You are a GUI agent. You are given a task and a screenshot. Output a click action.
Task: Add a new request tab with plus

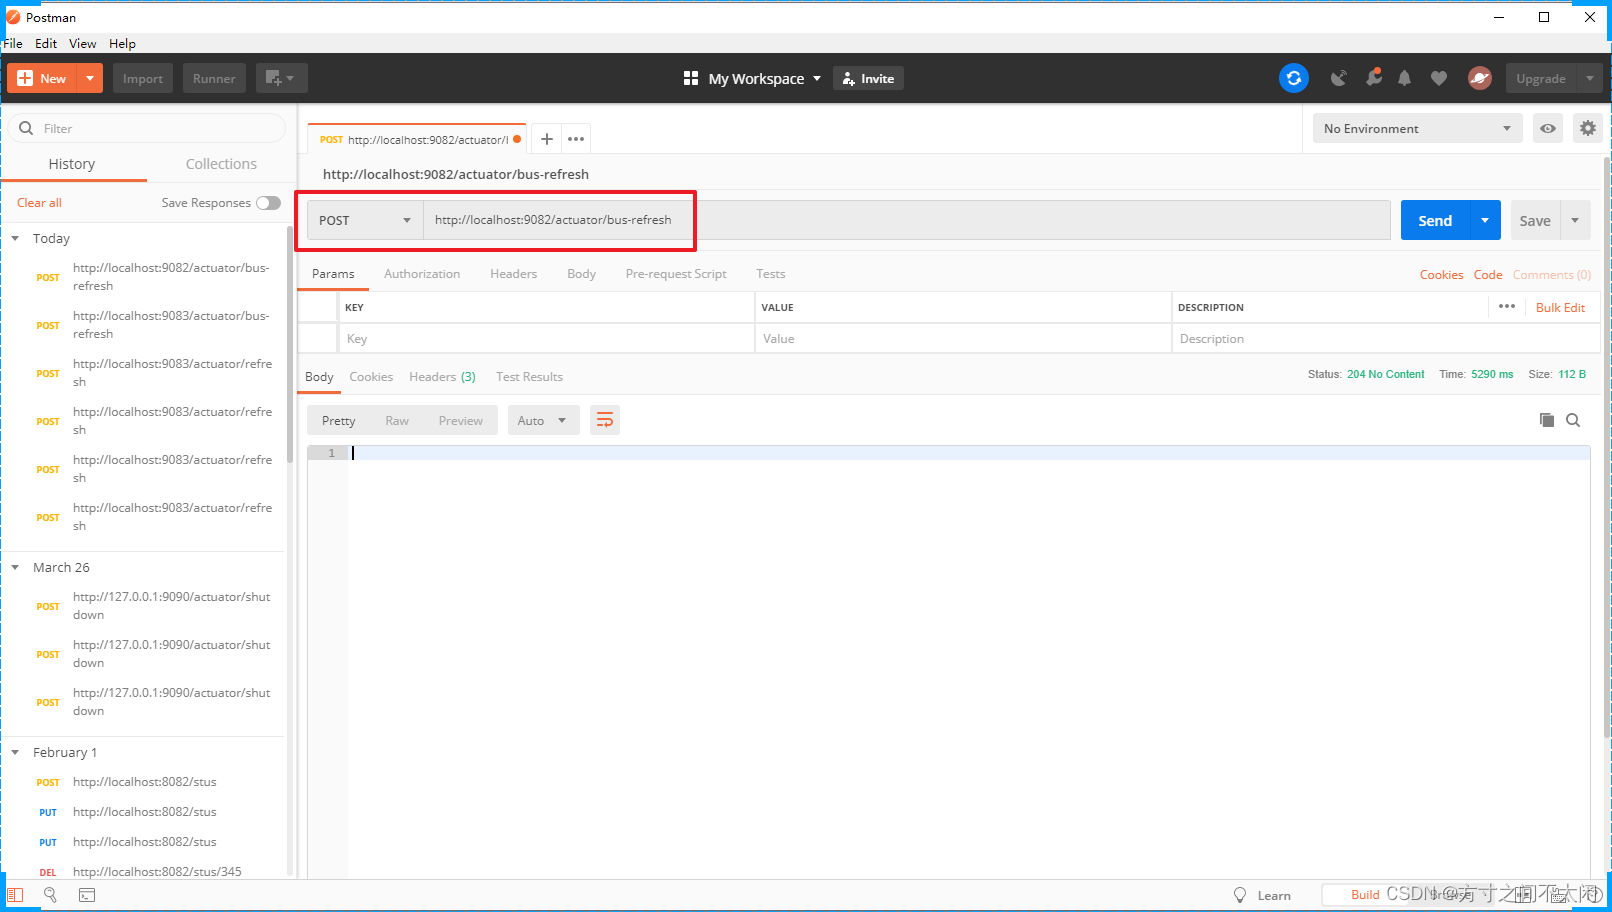547,139
